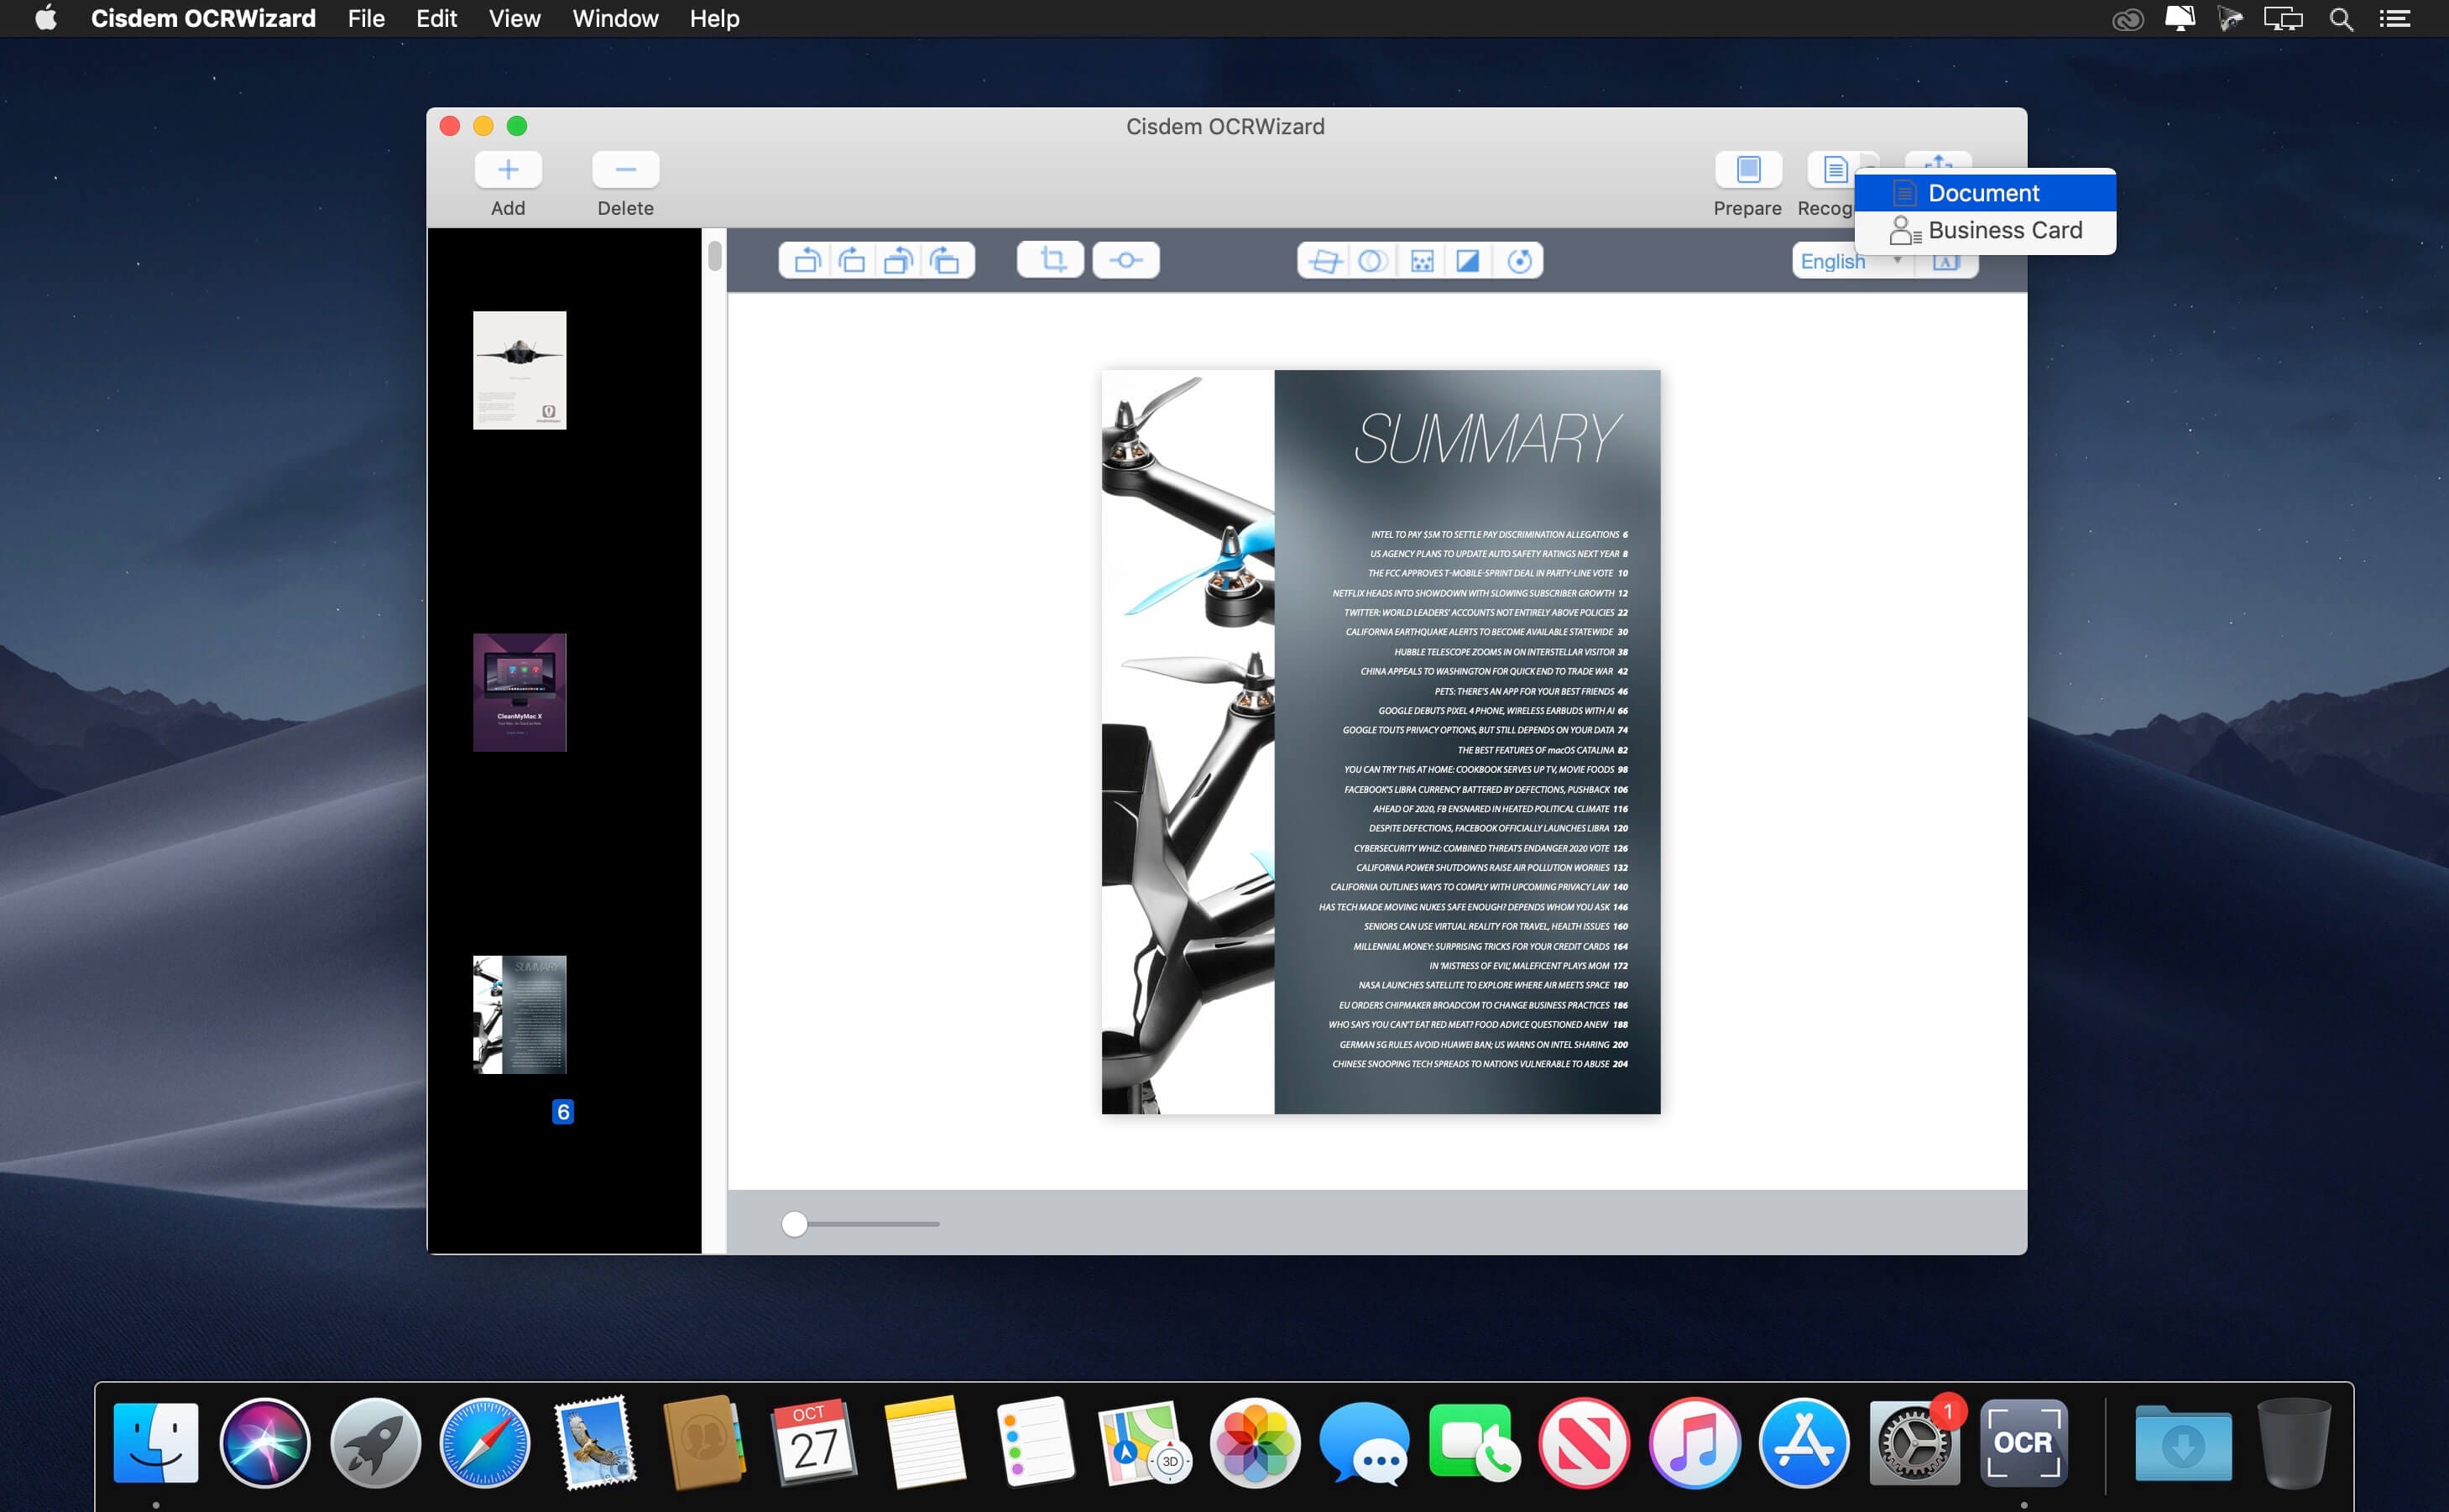Rotate current page left (first rotate icon)

tap(806, 261)
